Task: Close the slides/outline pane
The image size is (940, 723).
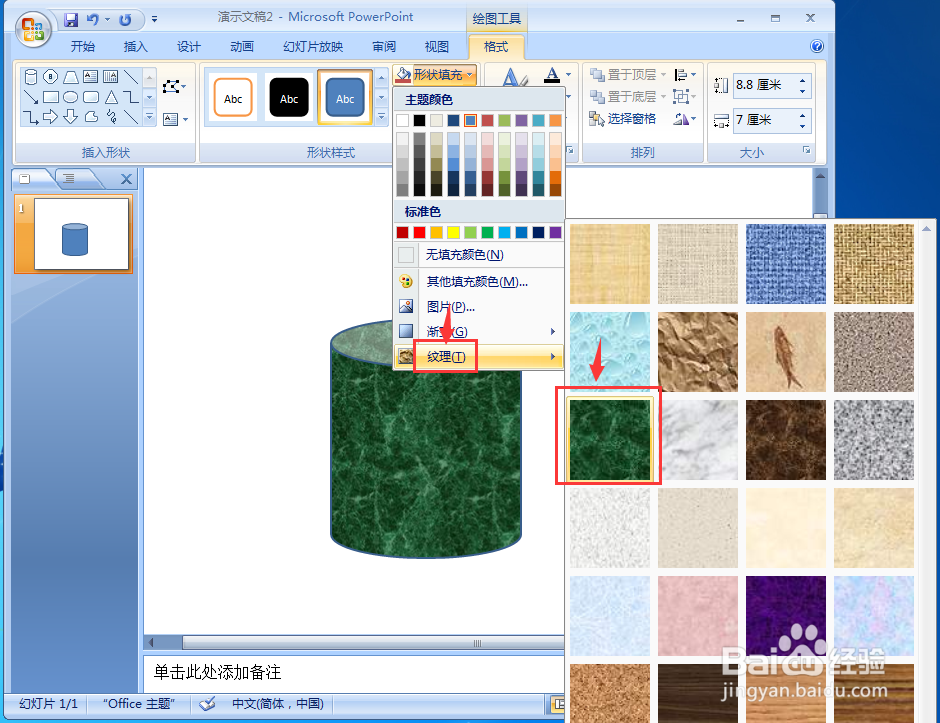Action: click(x=126, y=179)
